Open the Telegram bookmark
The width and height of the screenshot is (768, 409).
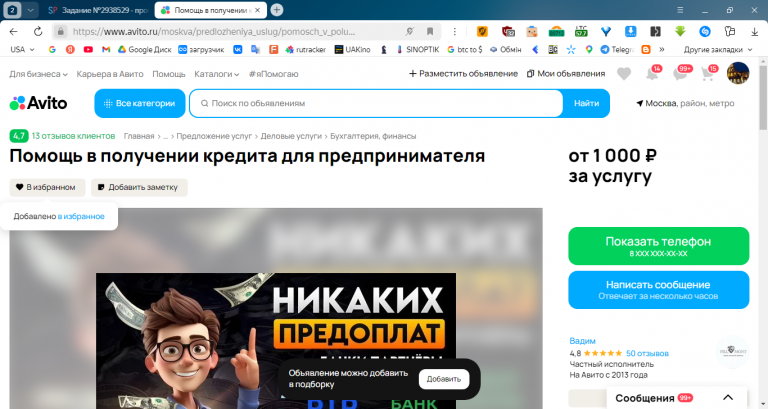[617, 49]
